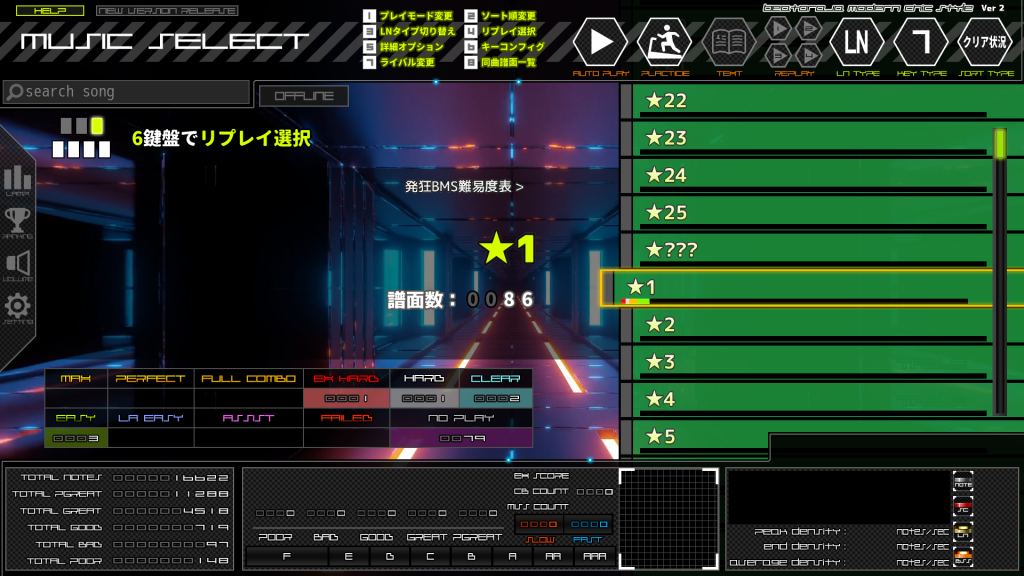
Task: Toggle the yellow lamp filter square
Action: 97,127
